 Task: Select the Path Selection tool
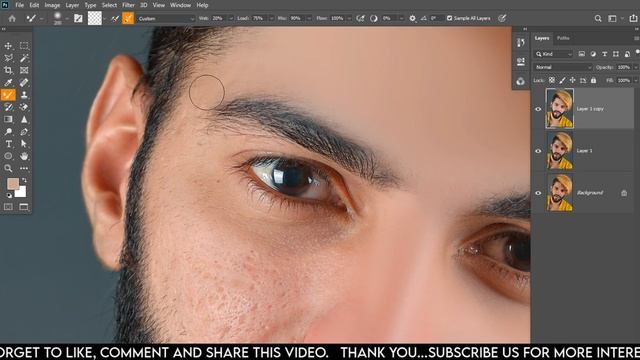(x=24, y=144)
